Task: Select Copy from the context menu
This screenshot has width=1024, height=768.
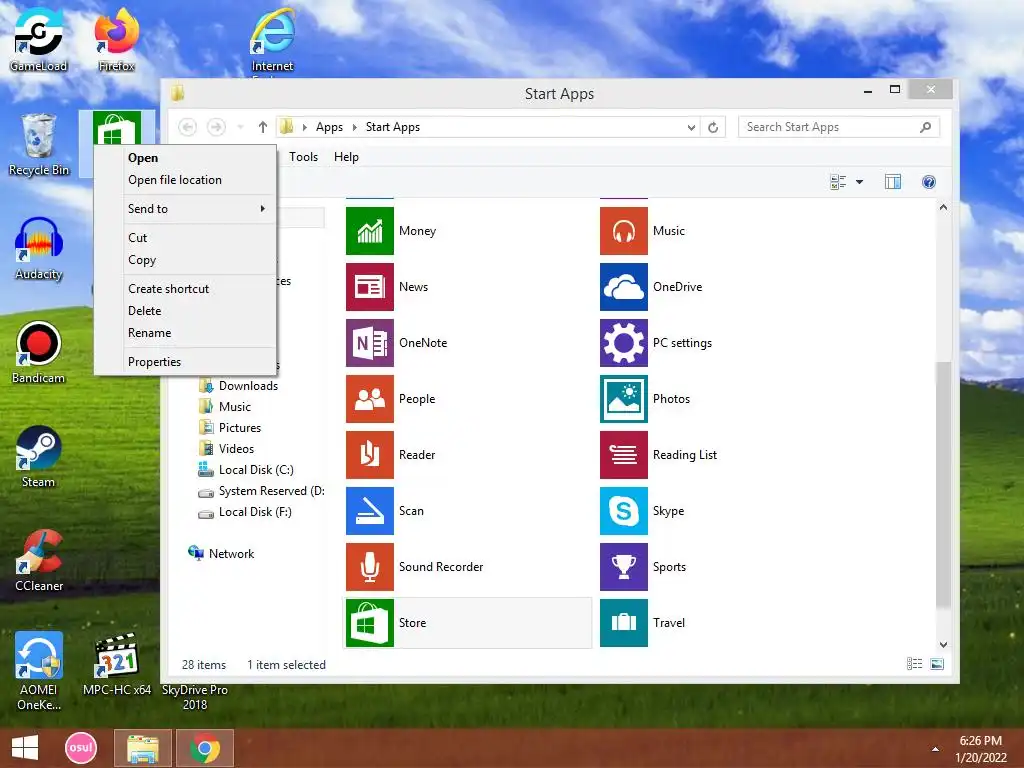Action: pos(142,260)
